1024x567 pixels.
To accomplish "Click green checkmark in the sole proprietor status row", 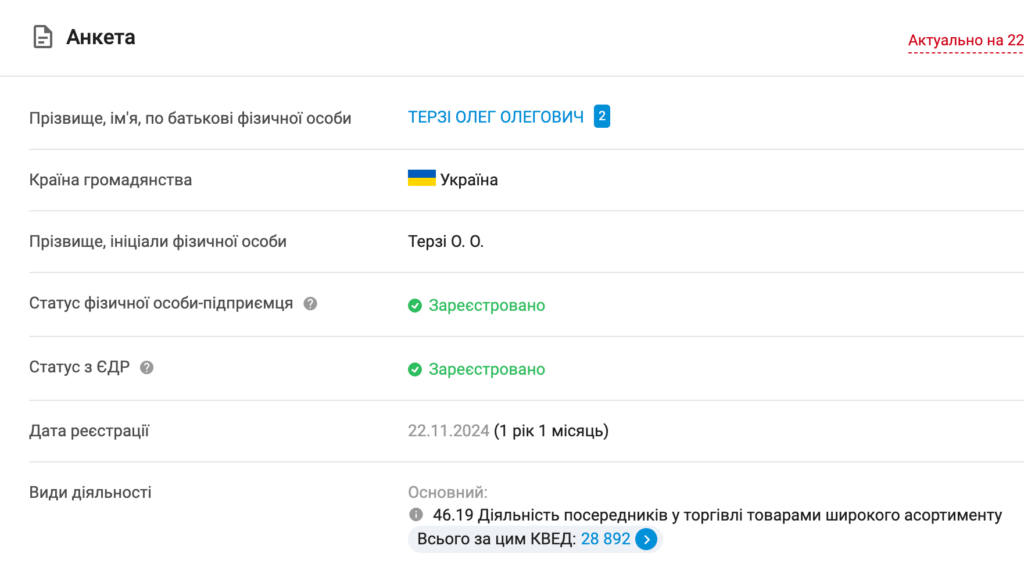I will coord(415,306).
